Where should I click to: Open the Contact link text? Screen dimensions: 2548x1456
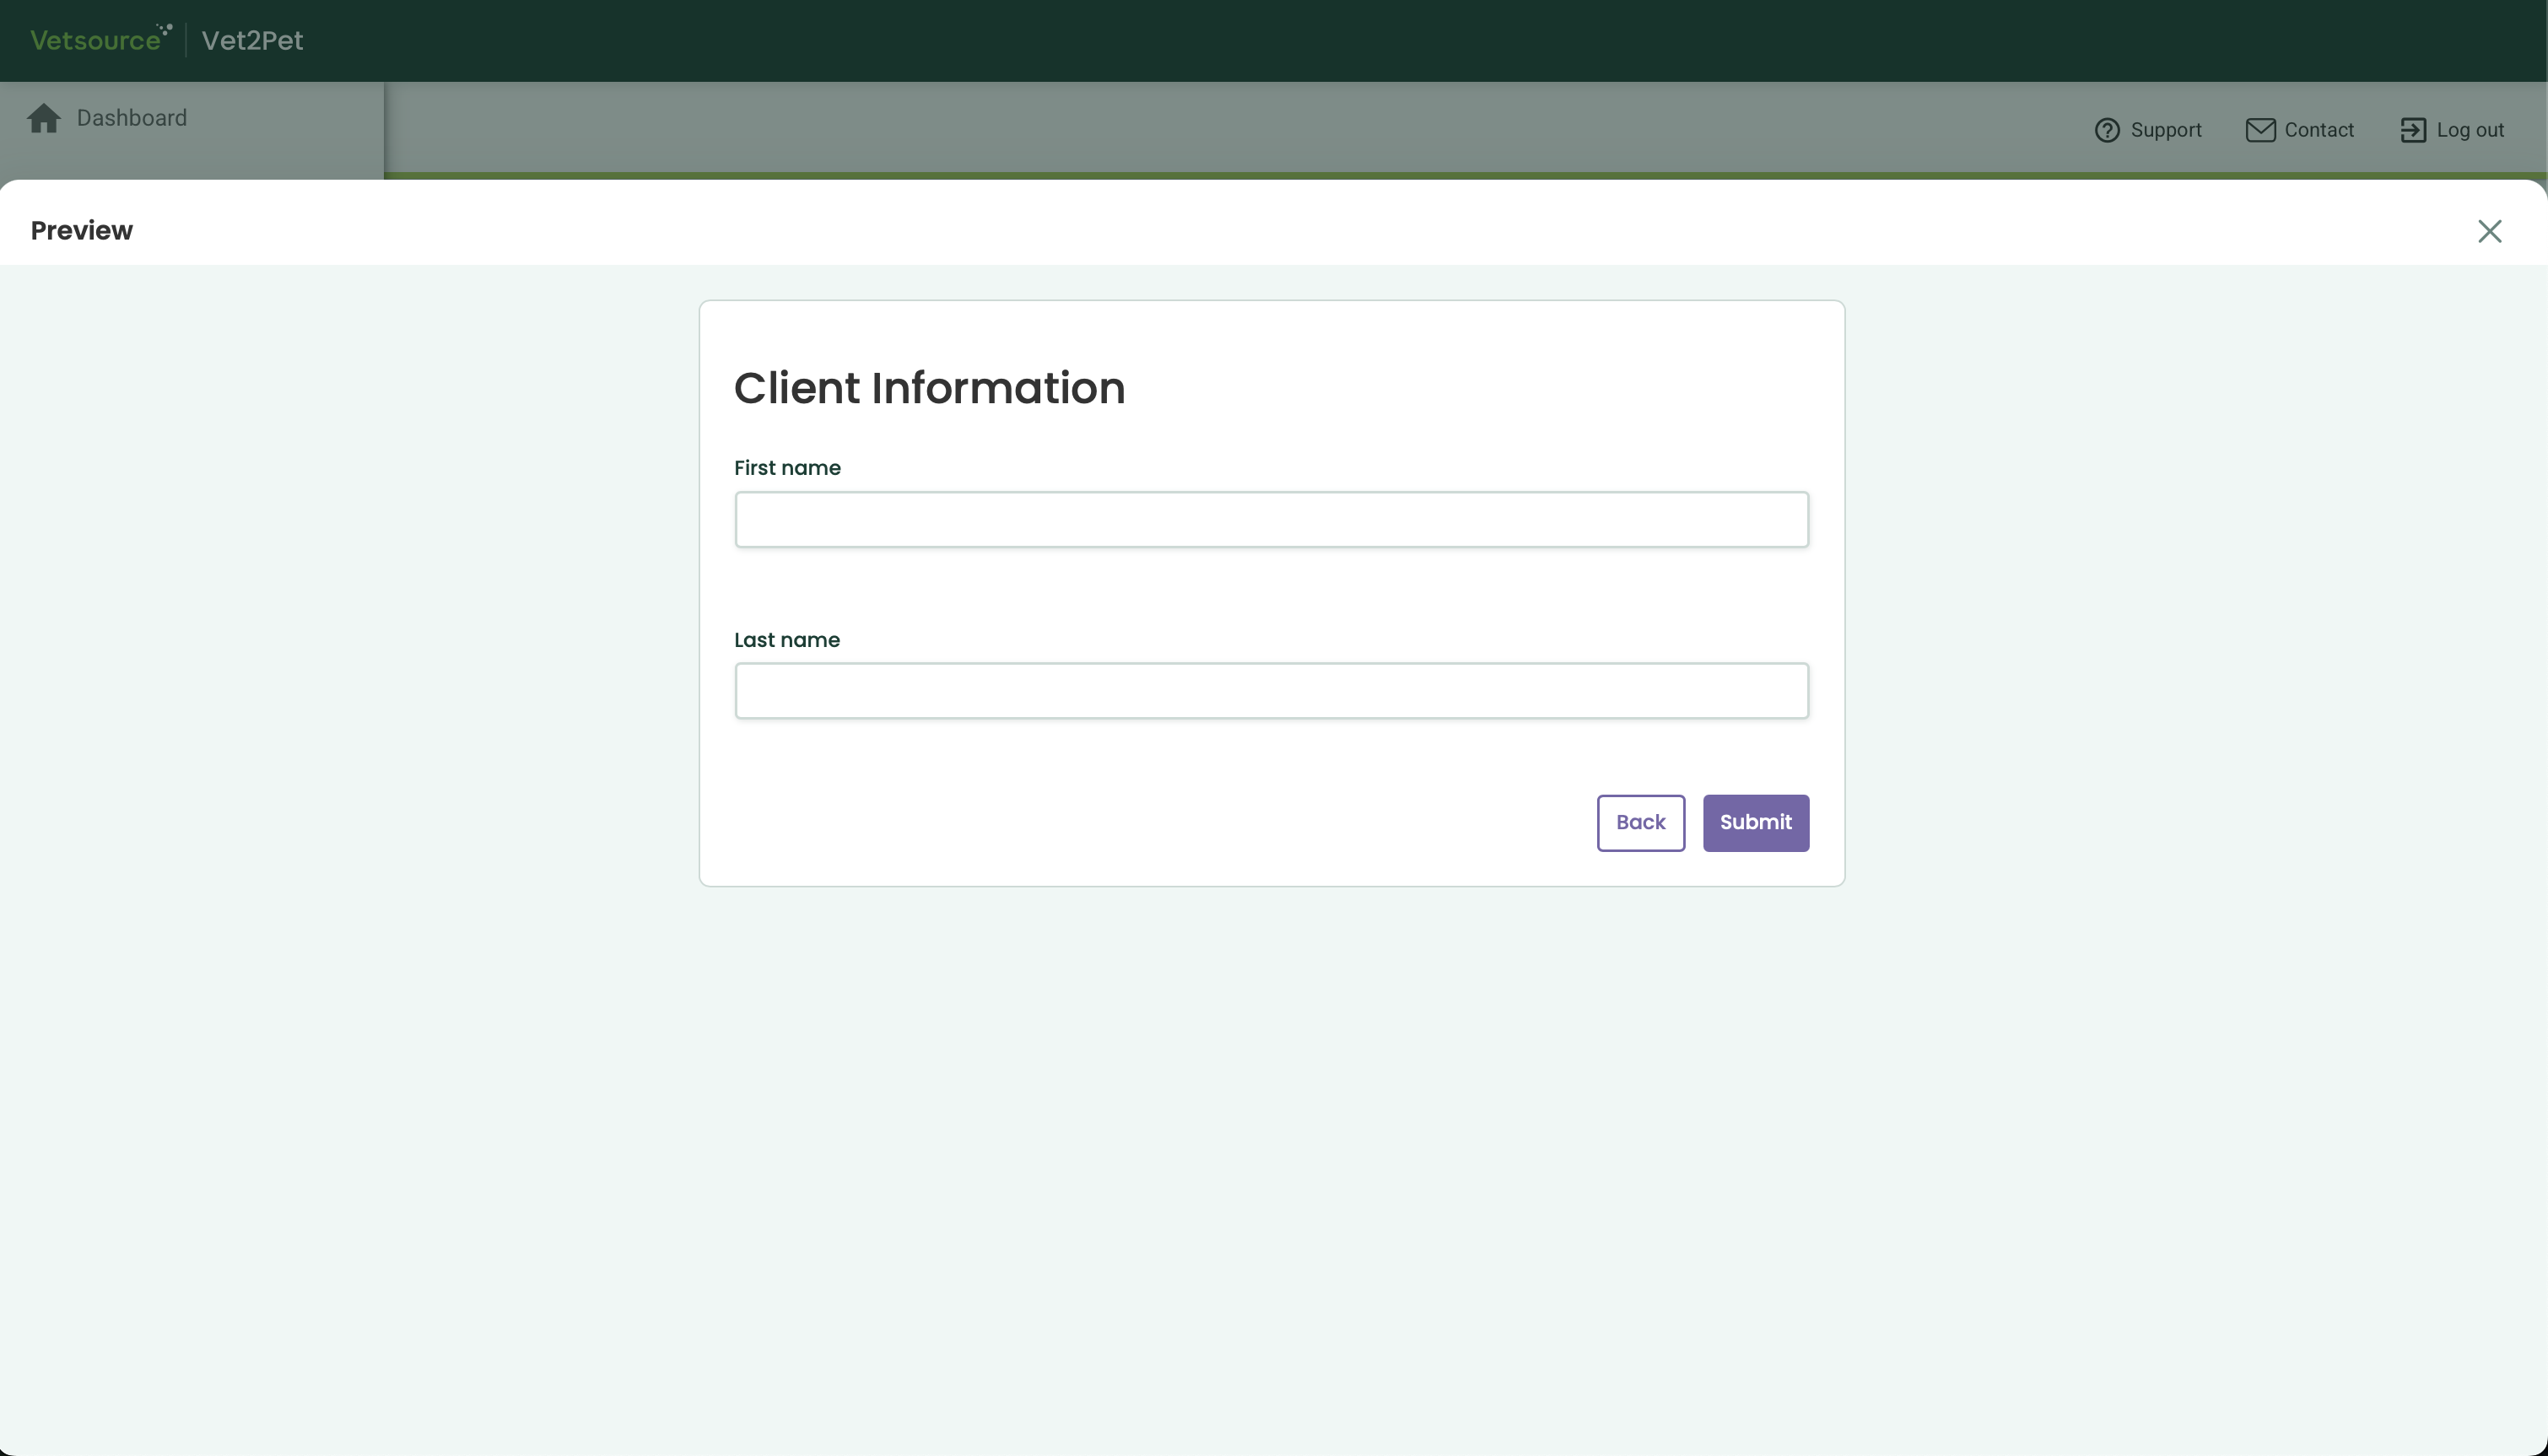tap(2319, 130)
